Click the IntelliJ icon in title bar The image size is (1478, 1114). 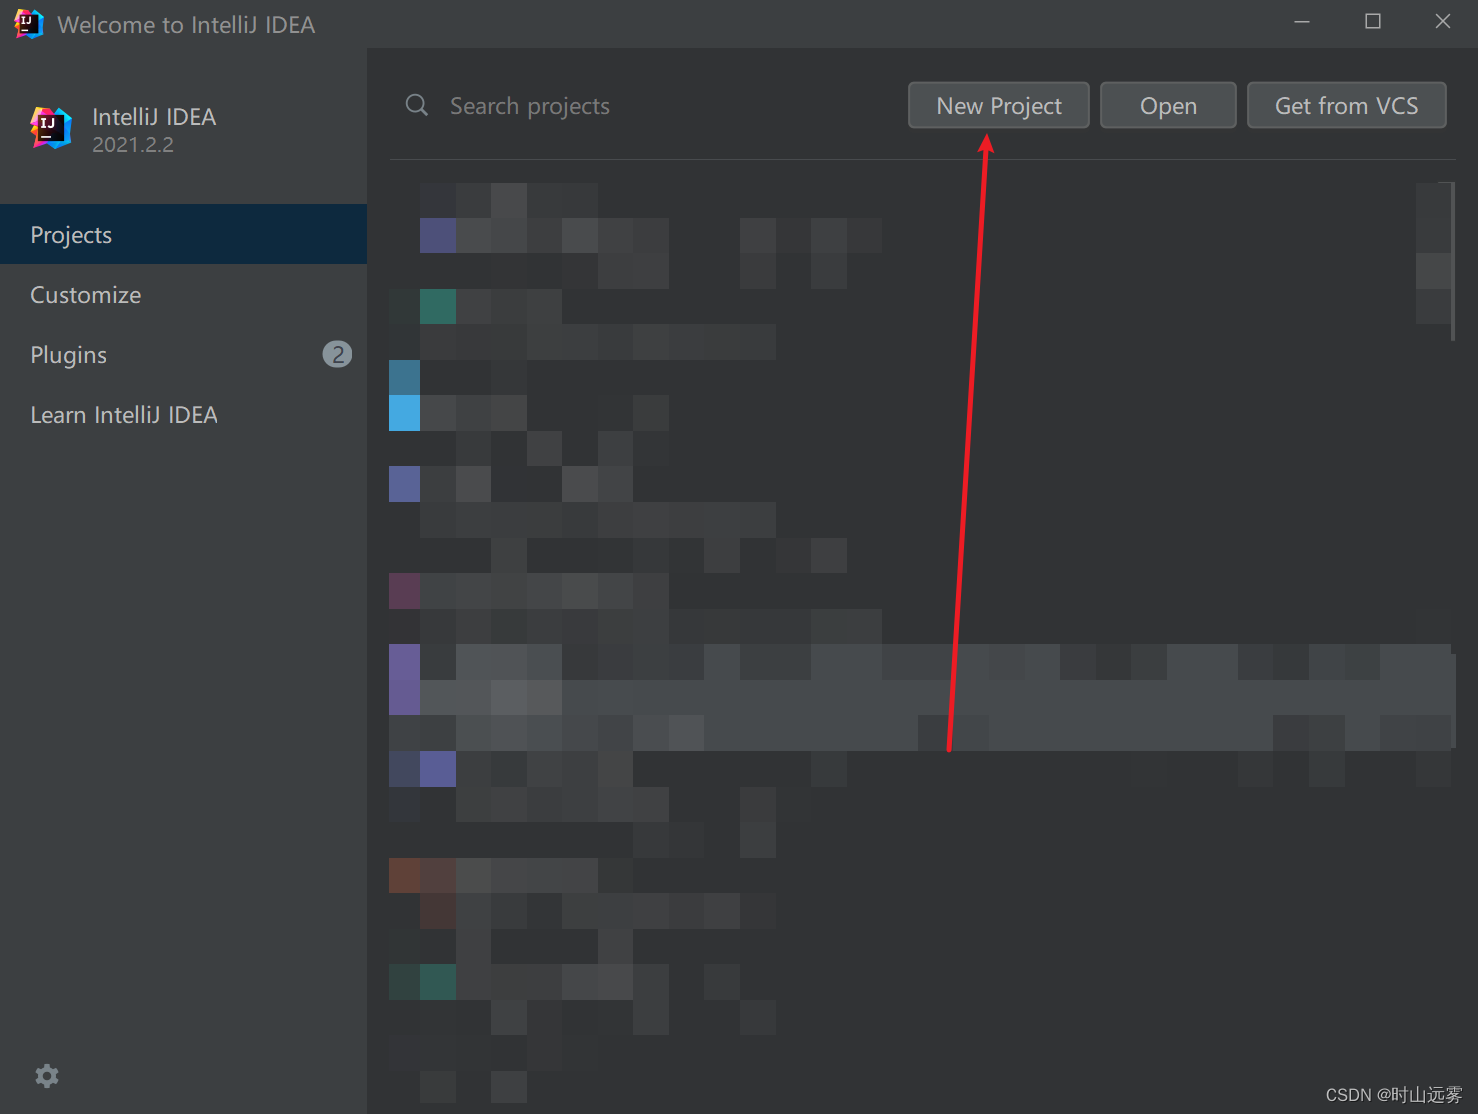tap(29, 24)
